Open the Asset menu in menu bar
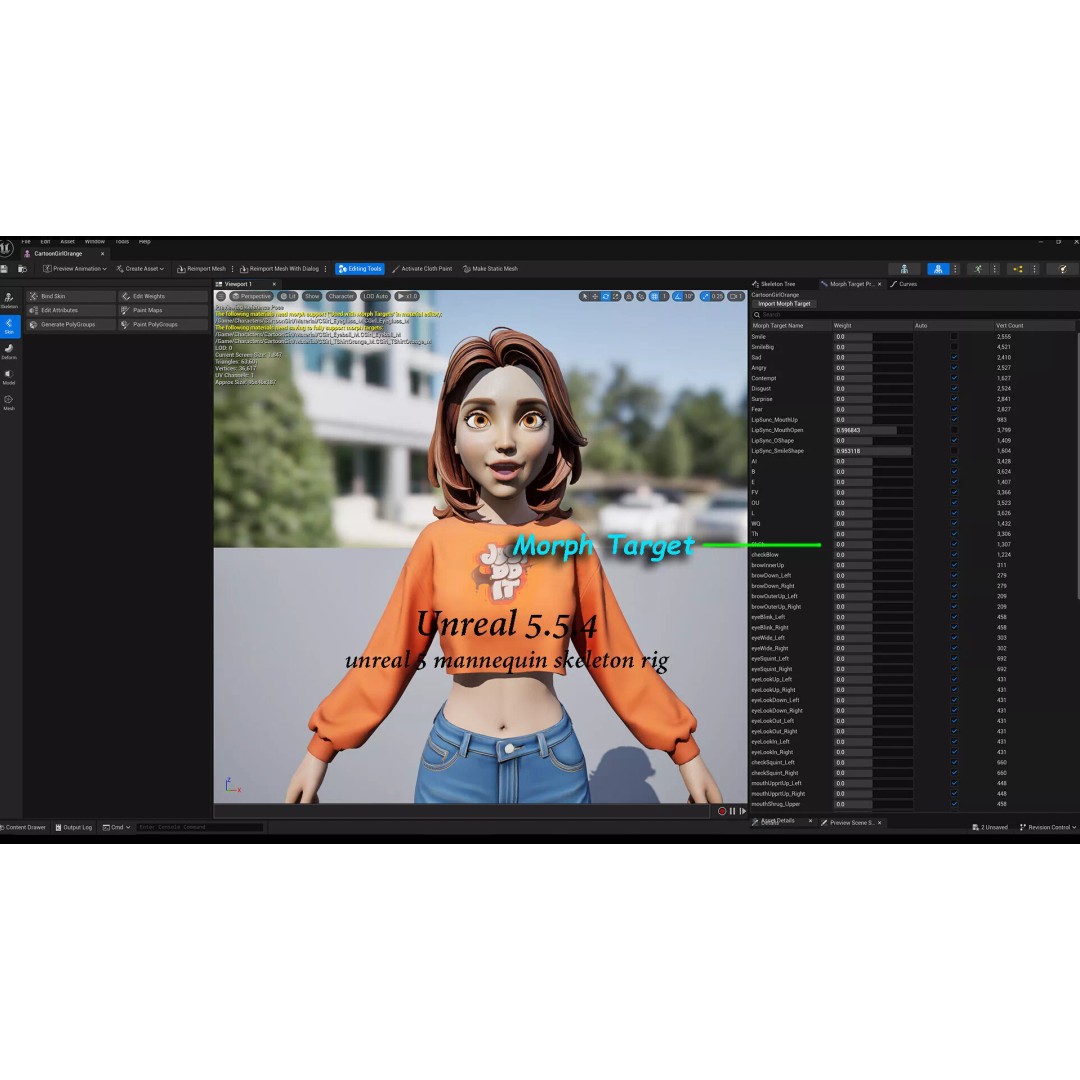This screenshot has height=1080, width=1080. (x=68, y=242)
